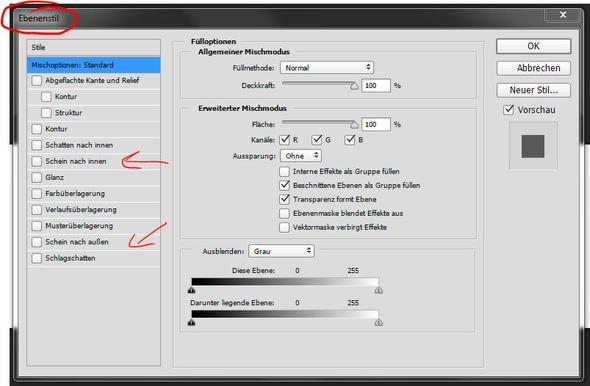
Task: Enable Schatten nach innen checkbox
Action: [x=37, y=145]
